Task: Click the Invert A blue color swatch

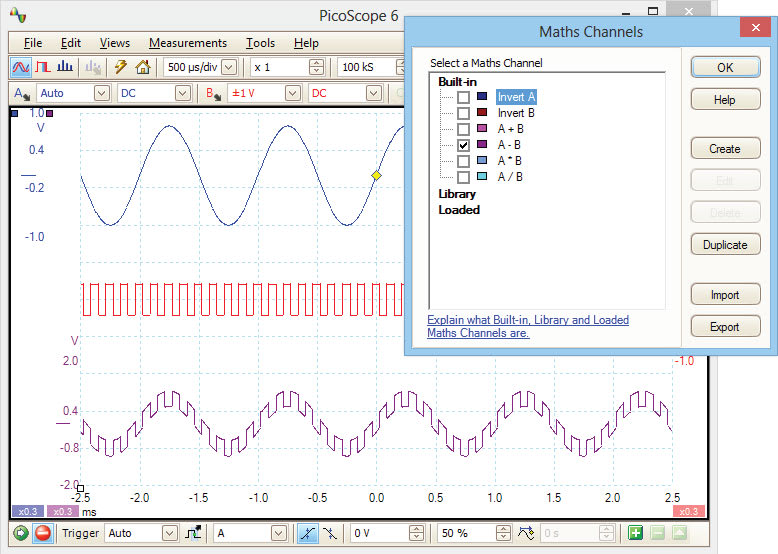Action: [x=482, y=96]
